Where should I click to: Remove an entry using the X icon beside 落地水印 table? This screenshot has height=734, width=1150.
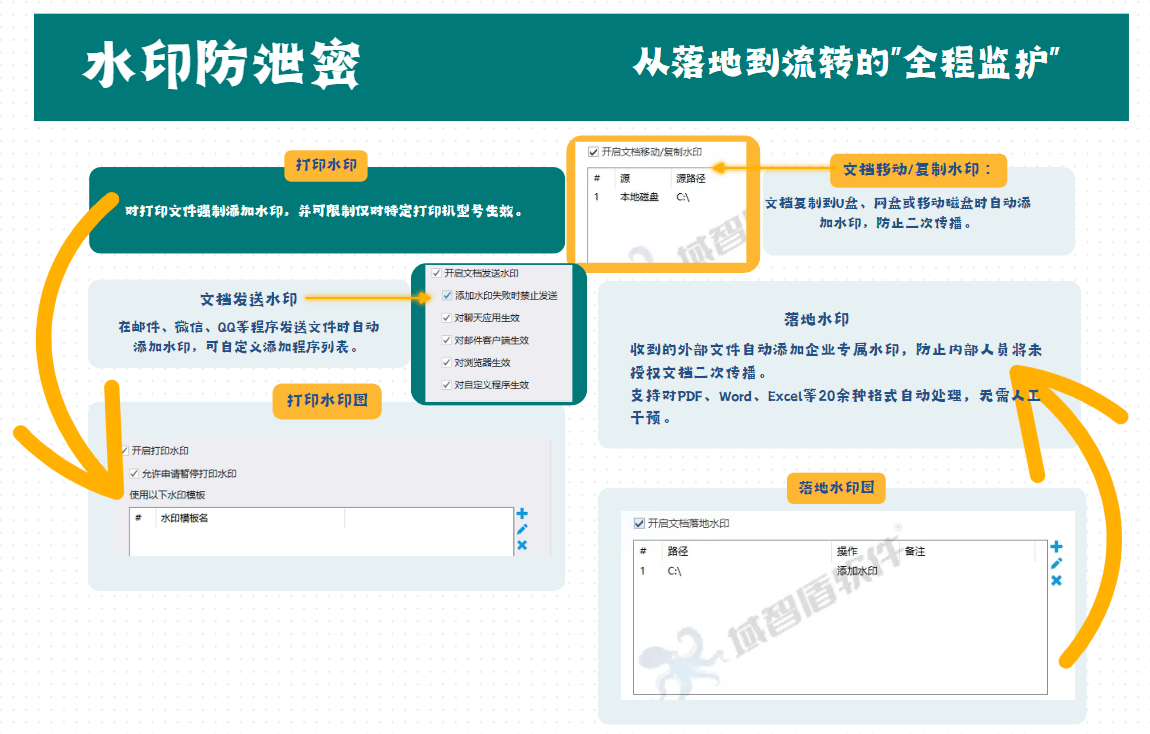[x=1056, y=580]
